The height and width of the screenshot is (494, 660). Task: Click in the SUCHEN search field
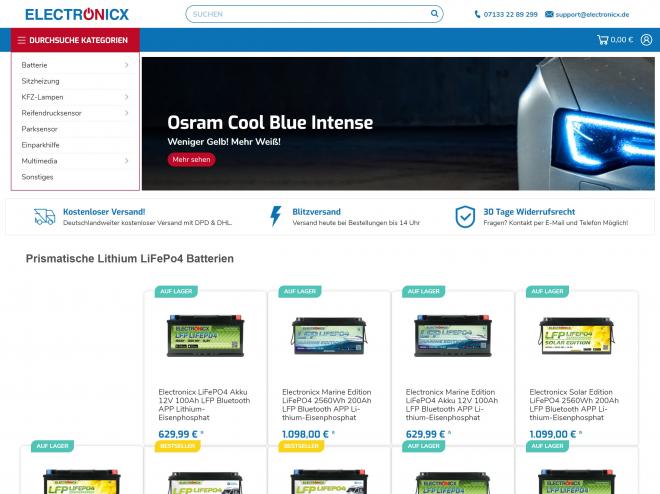(314, 14)
